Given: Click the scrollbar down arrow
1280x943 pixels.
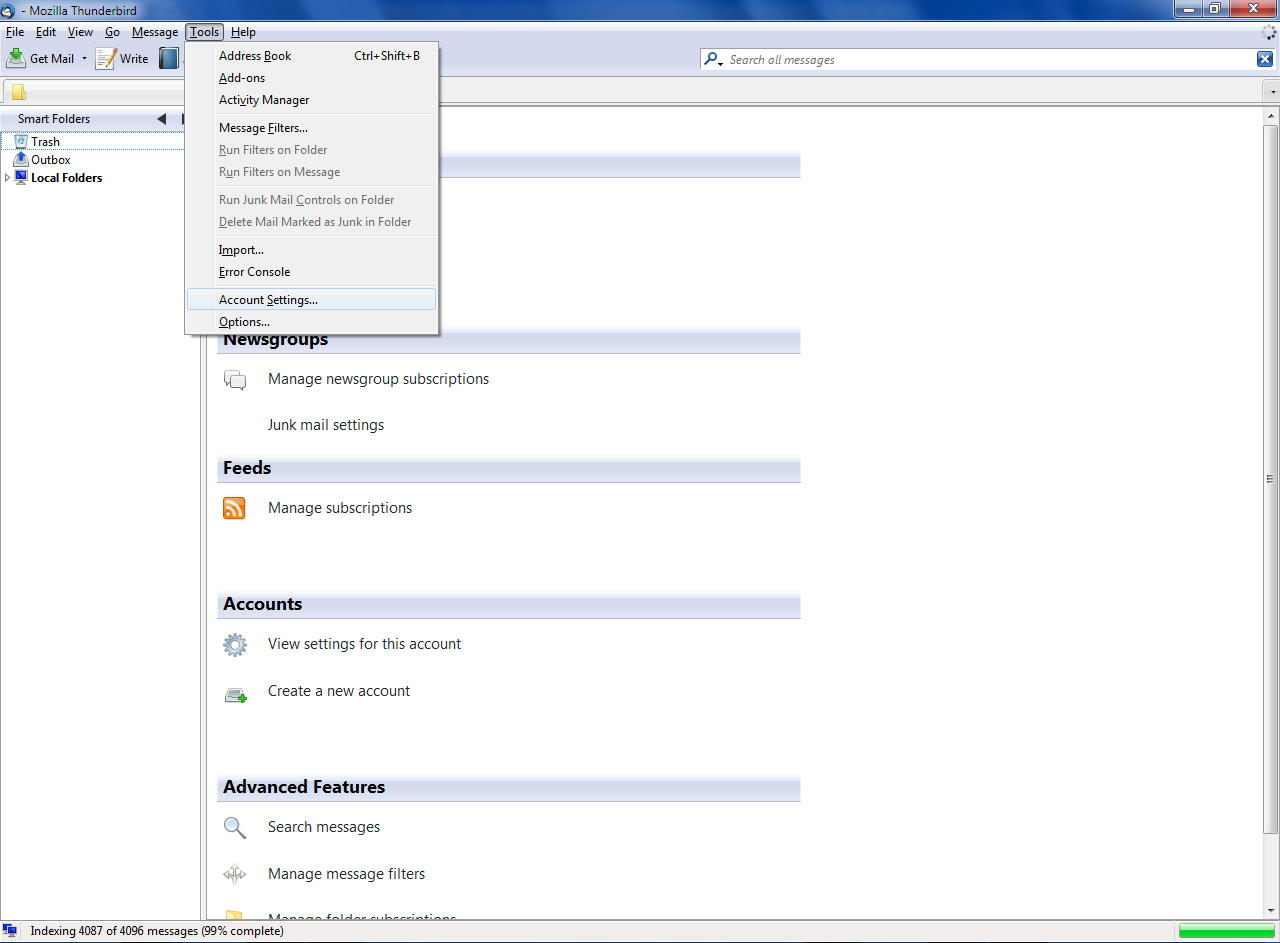Looking at the screenshot, I should pos(1272,912).
